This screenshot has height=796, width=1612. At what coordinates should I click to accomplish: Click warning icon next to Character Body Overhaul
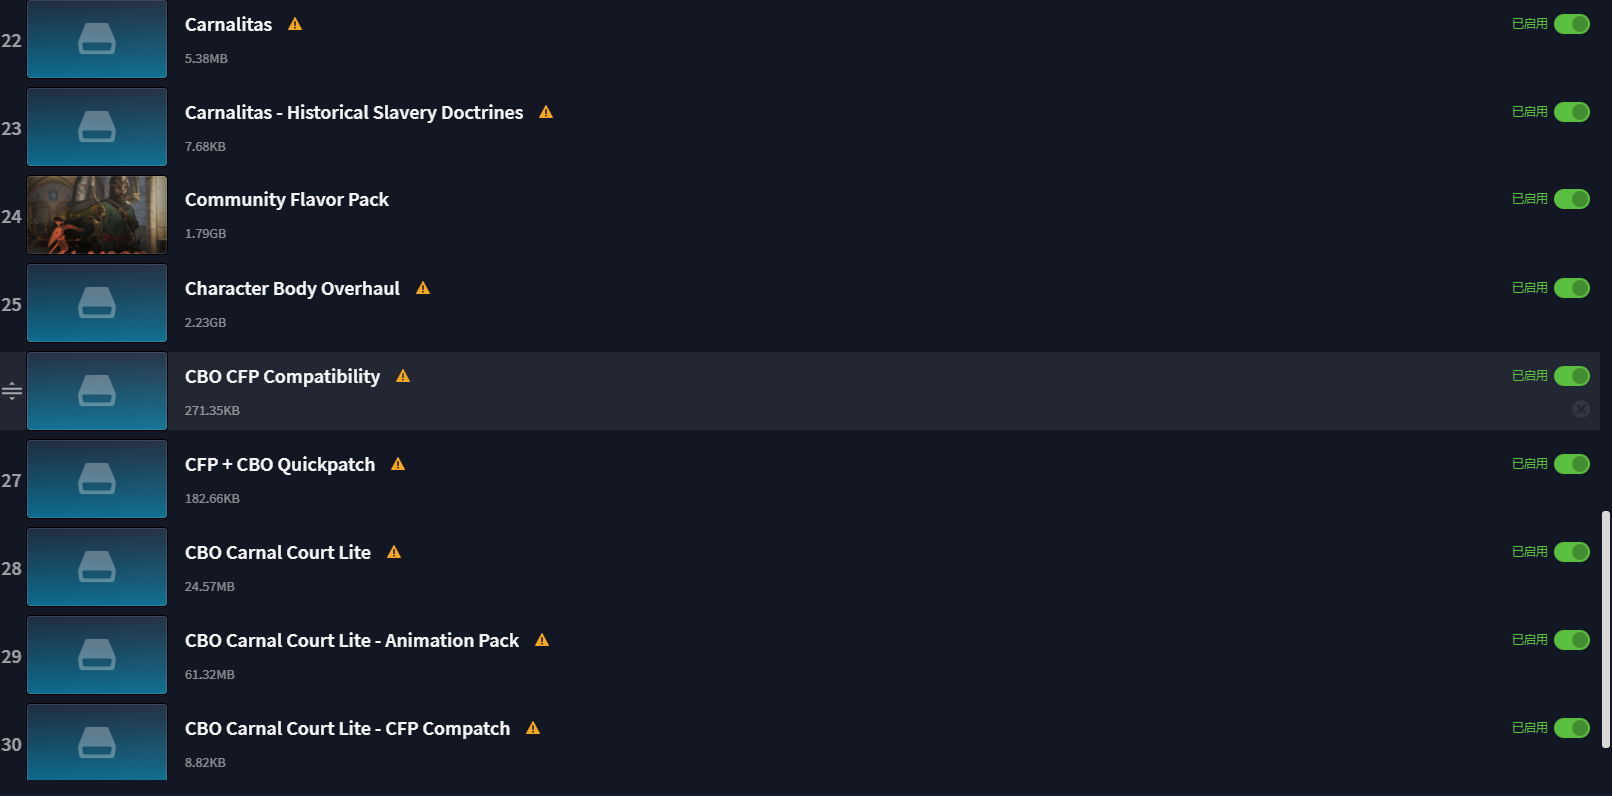coord(423,288)
